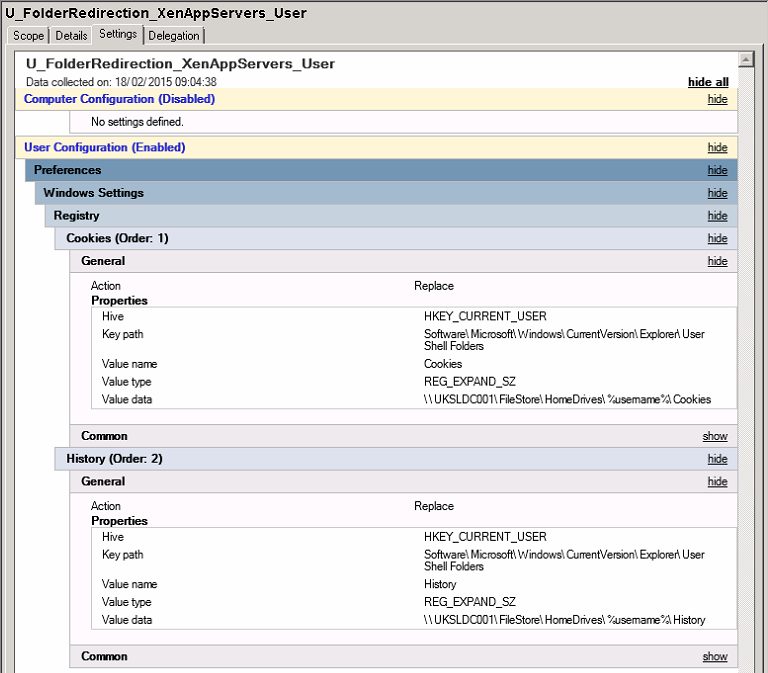Hide the User Configuration section
The height and width of the screenshot is (673, 768).
pos(717,148)
